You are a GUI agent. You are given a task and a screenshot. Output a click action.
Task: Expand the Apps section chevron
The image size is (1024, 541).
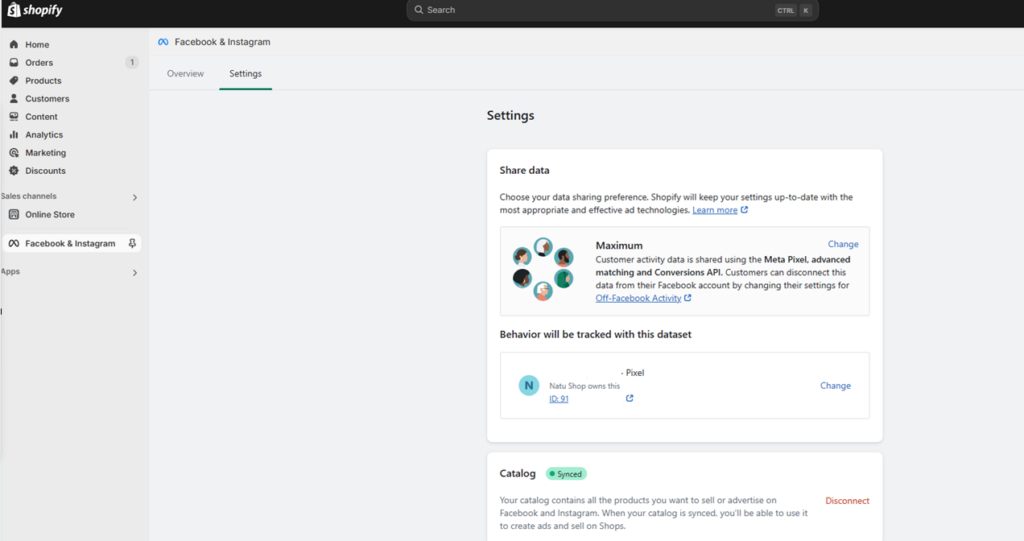(135, 273)
